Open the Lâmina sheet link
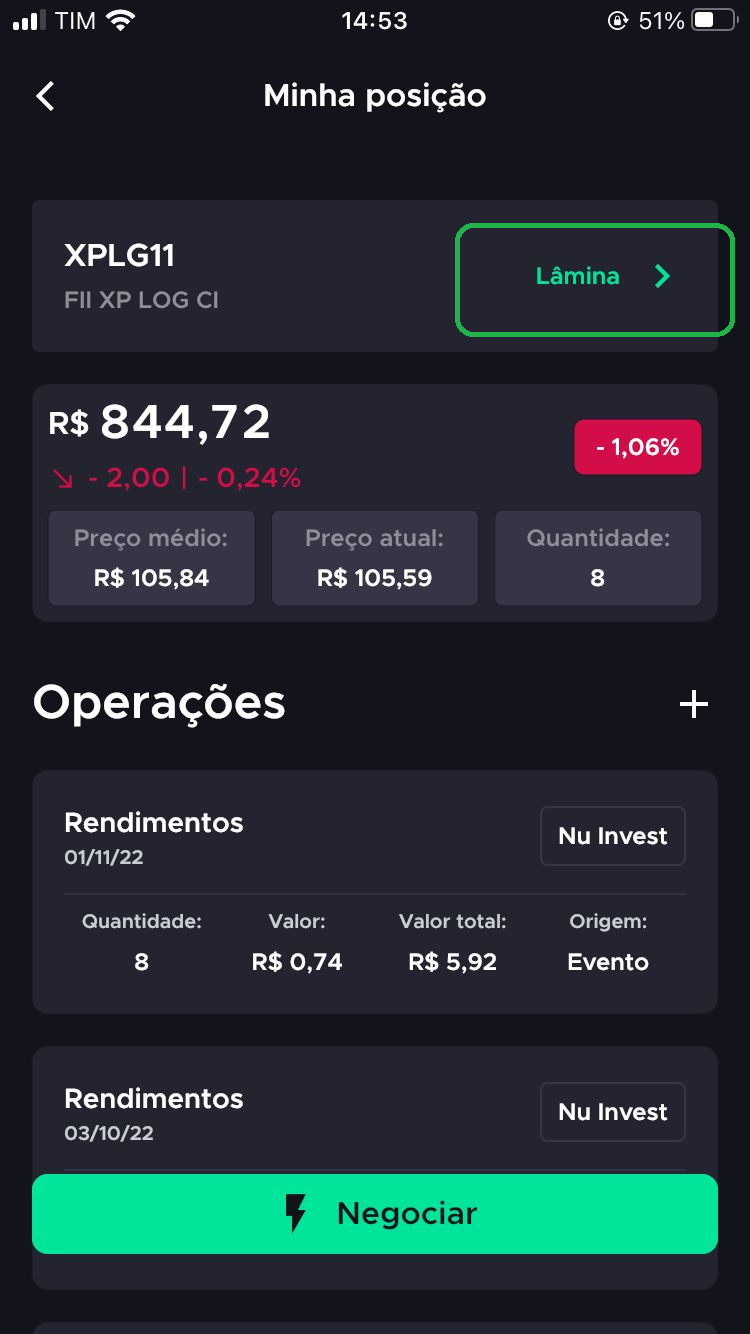The height and width of the screenshot is (1334, 750). tap(595, 280)
